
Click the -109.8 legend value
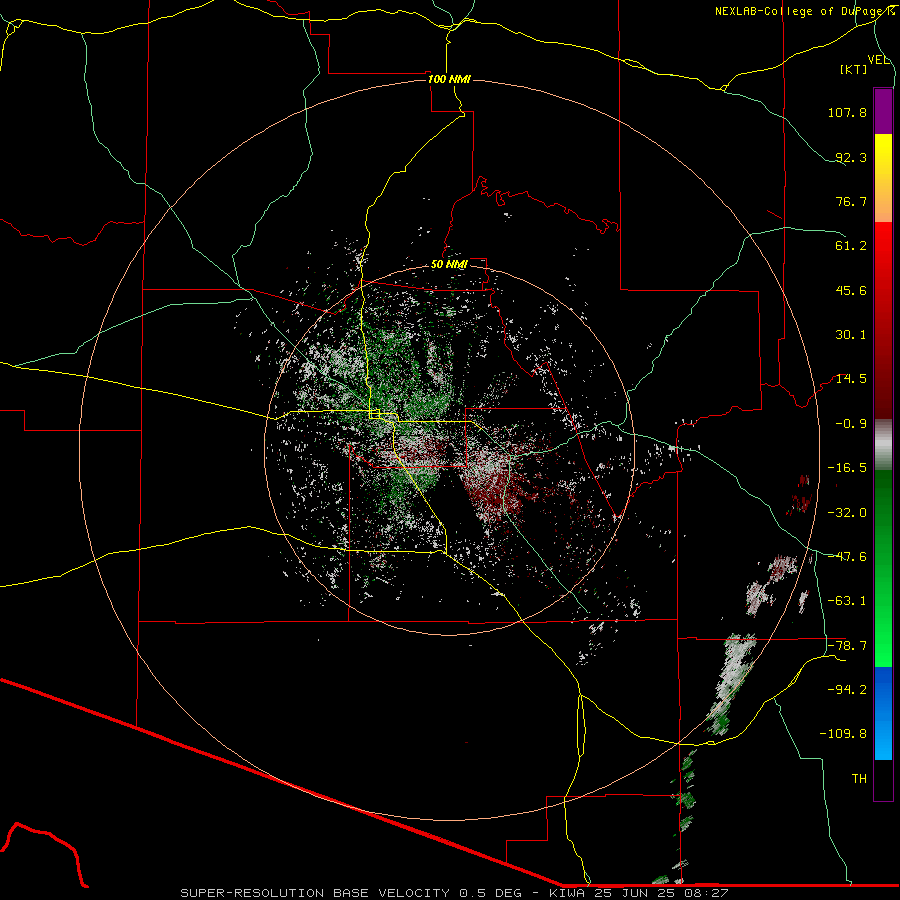(843, 734)
